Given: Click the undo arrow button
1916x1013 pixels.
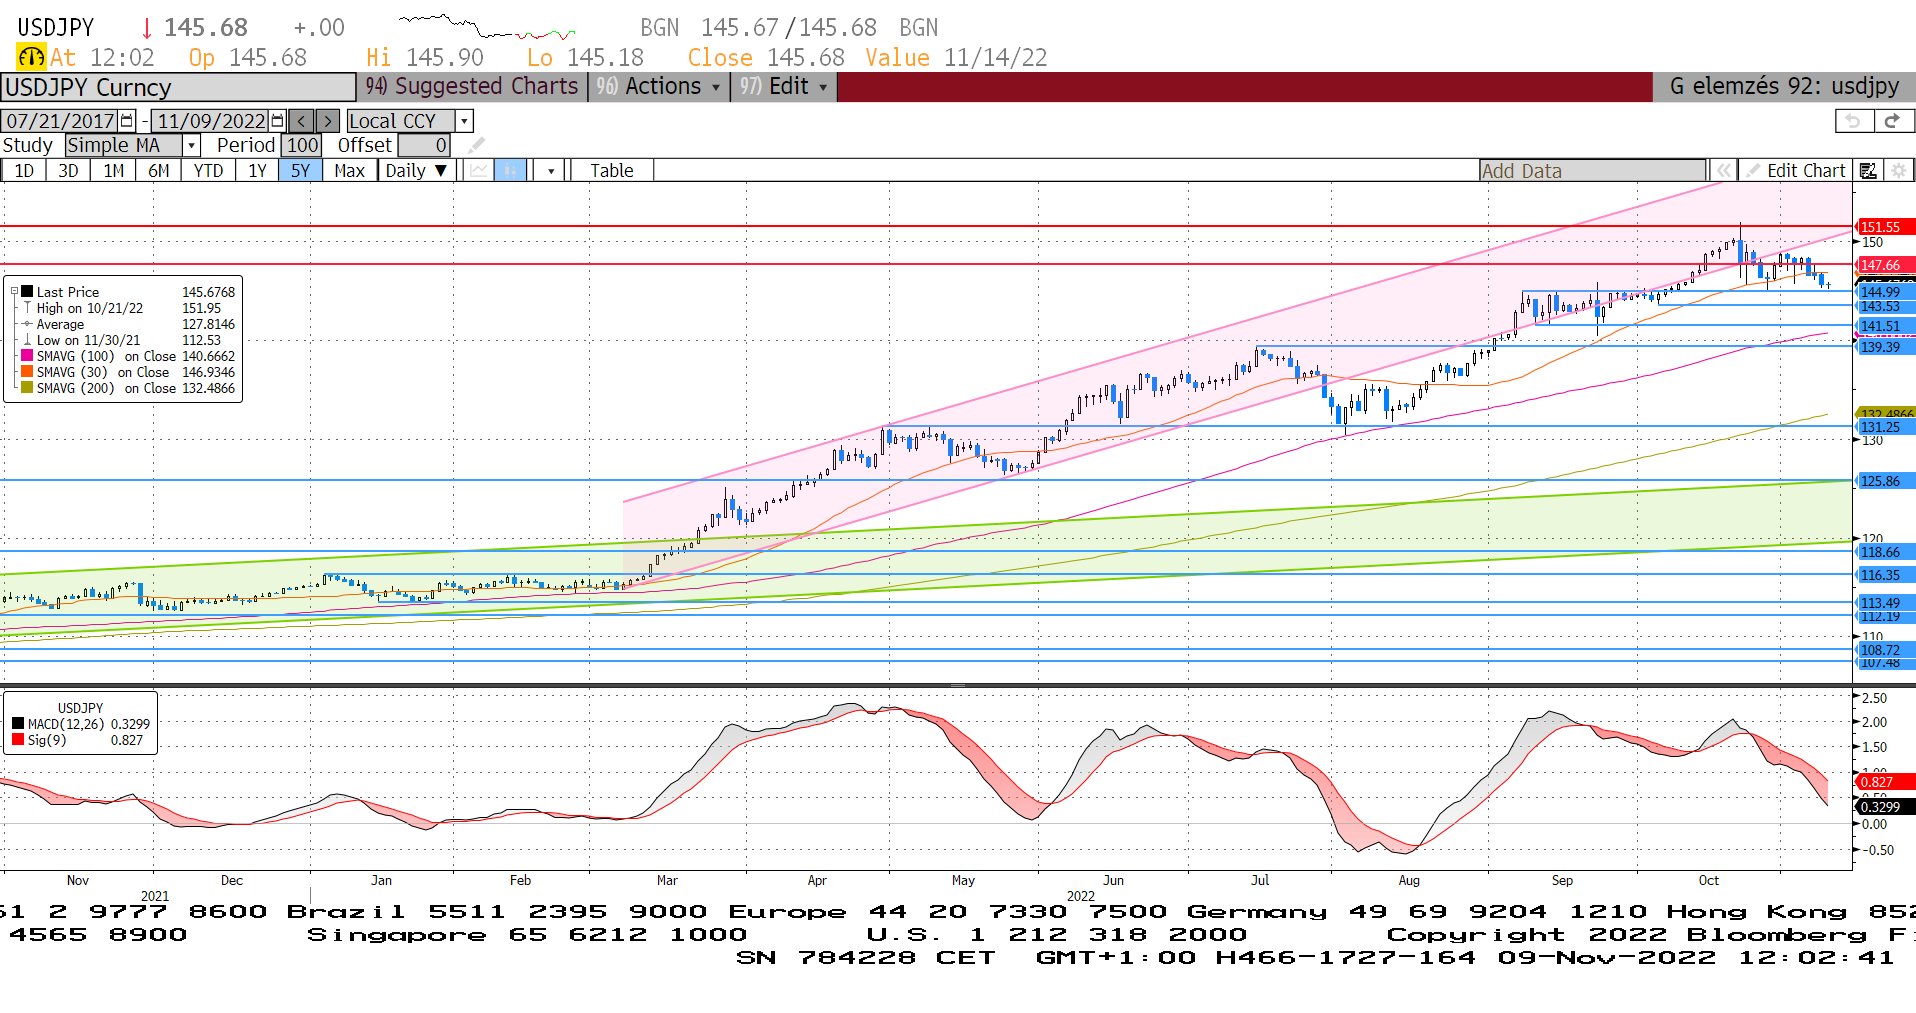Looking at the screenshot, I should 1854,121.
